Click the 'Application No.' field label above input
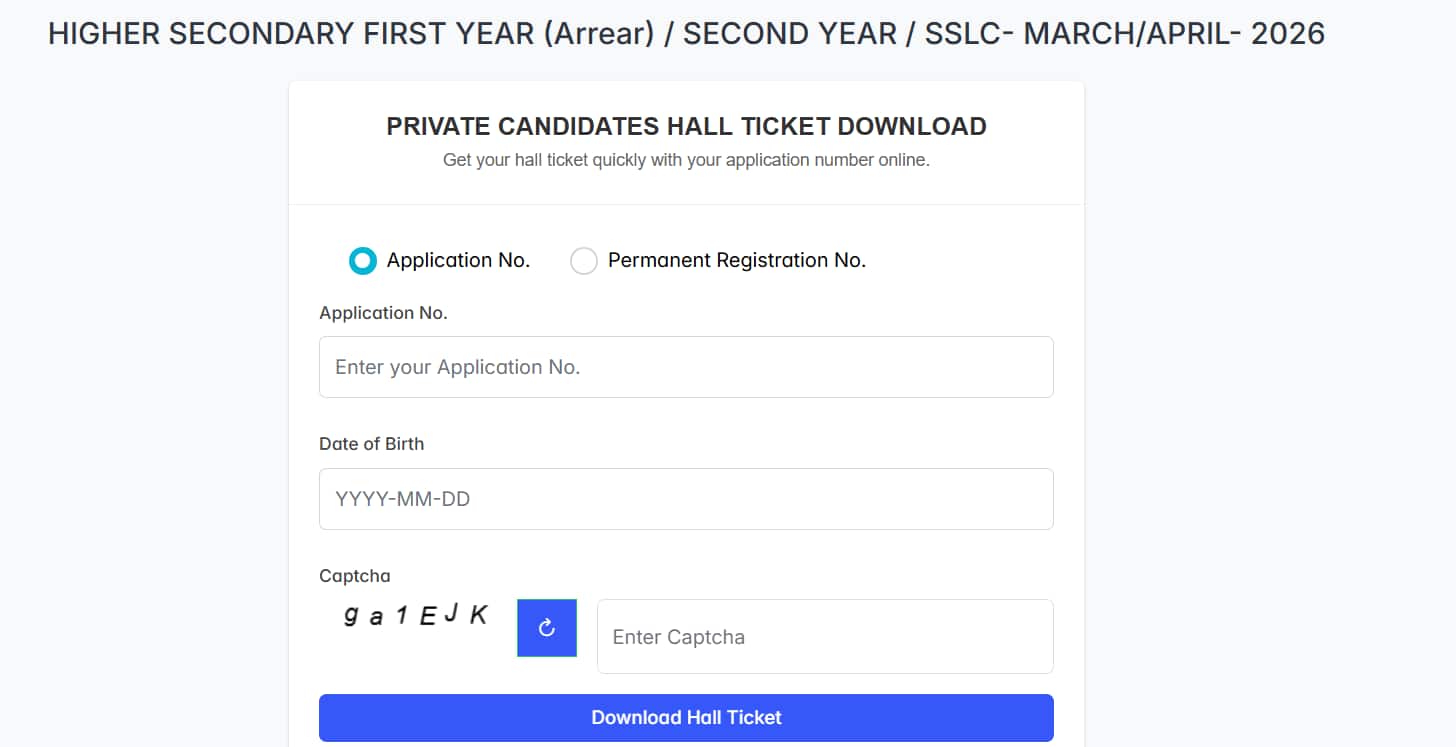This screenshot has height=747, width=1456. [383, 313]
